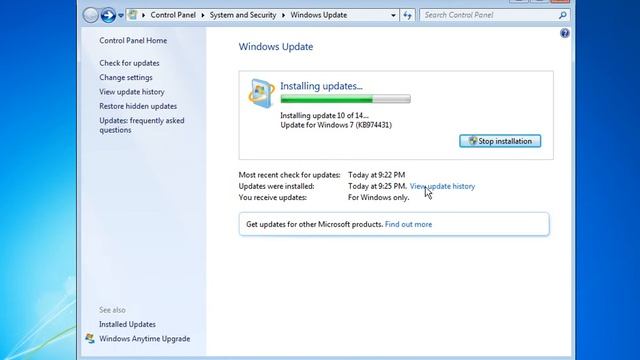The width and height of the screenshot is (640, 360).
Task: Click Find out more link
Action: coord(408,224)
